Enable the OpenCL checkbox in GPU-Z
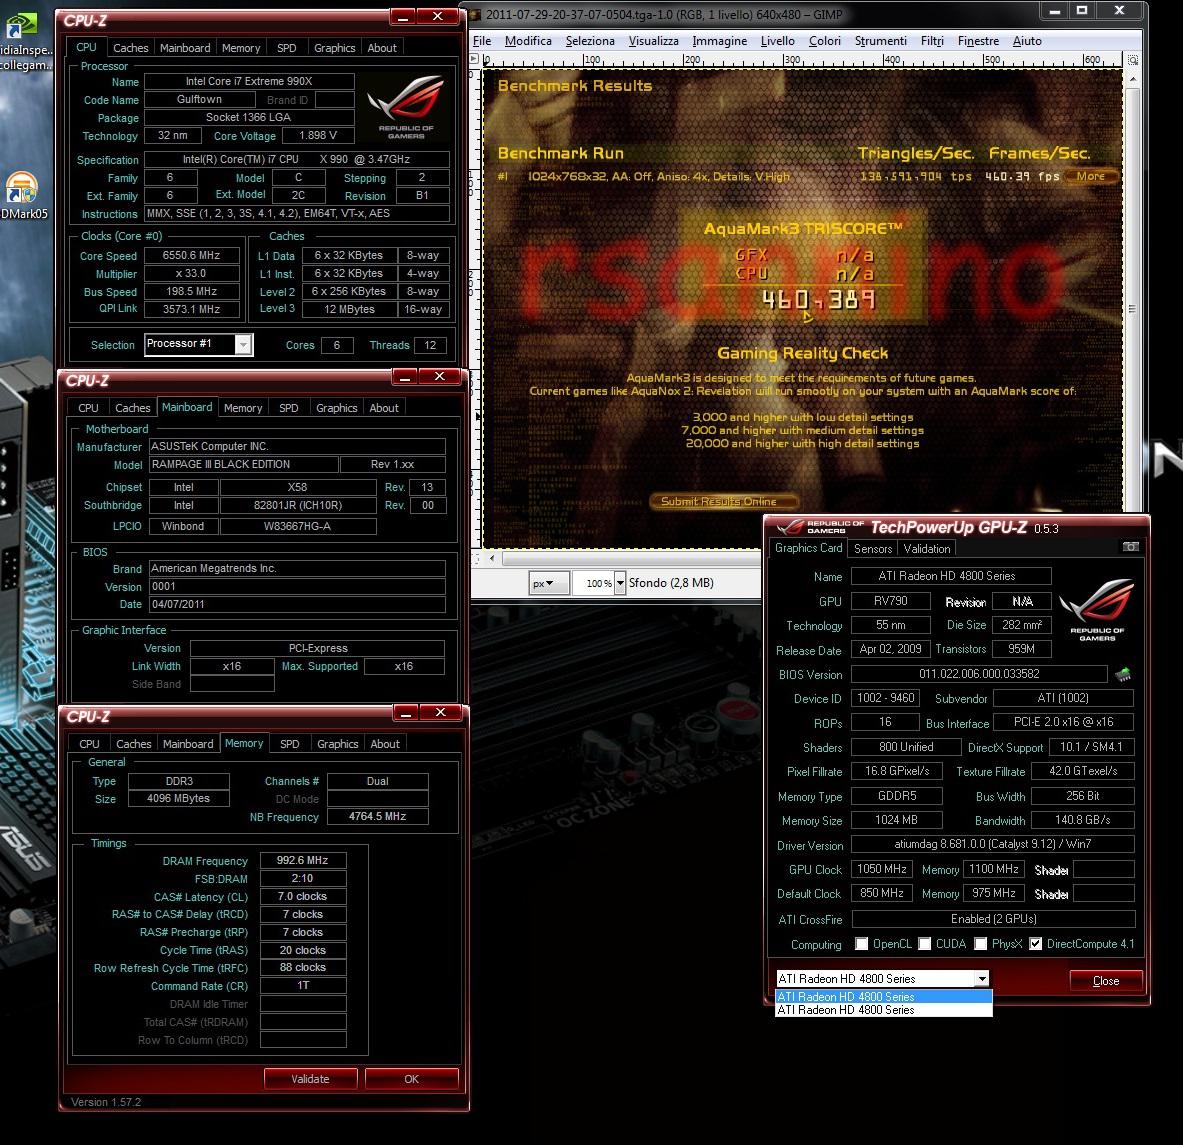Image resolution: width=1183 pixels, height=1145 pixels. (861, 944)
